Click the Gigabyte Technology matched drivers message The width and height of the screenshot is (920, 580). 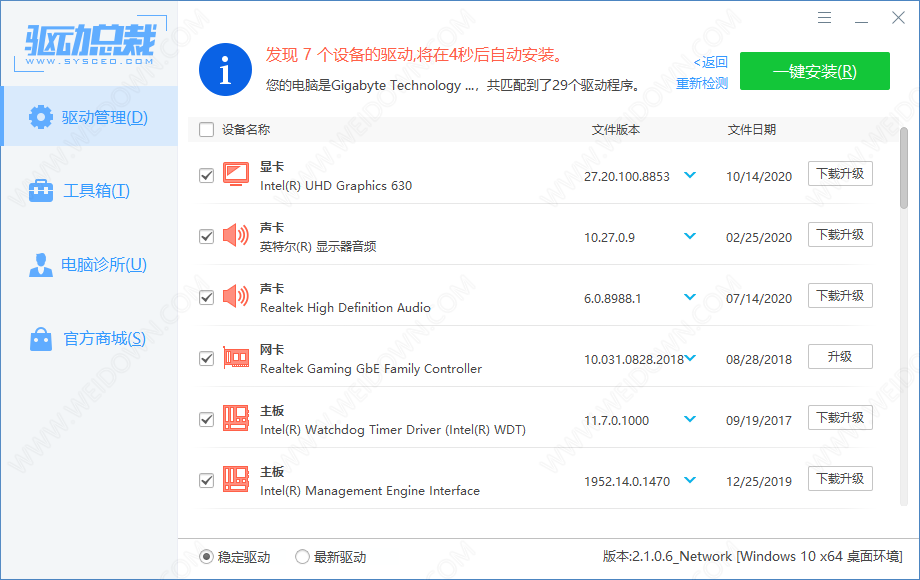pos(453,86)
